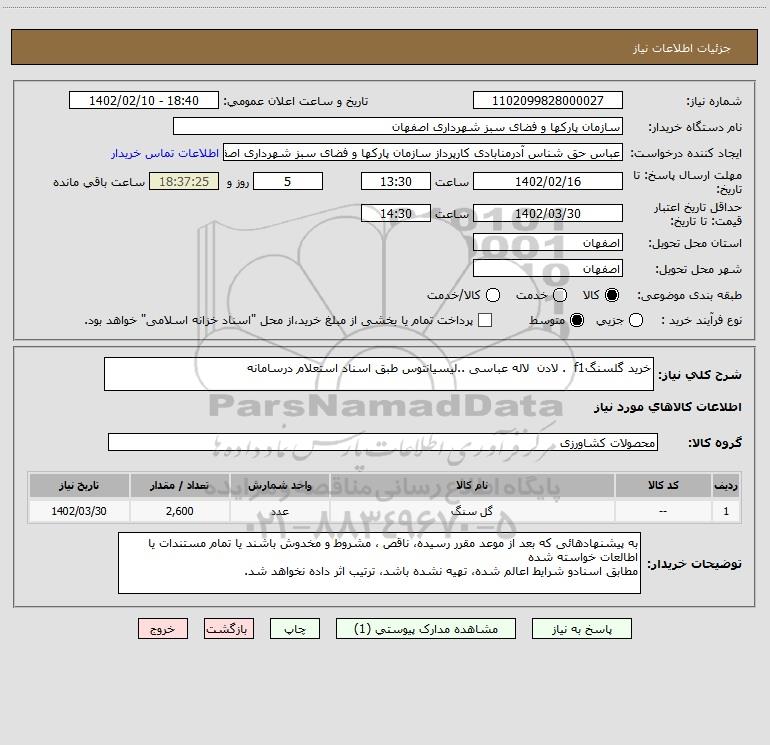Screen dimensions: 770x745
Task: Click the شرح کلی نیاز description box
Action: 379,374
